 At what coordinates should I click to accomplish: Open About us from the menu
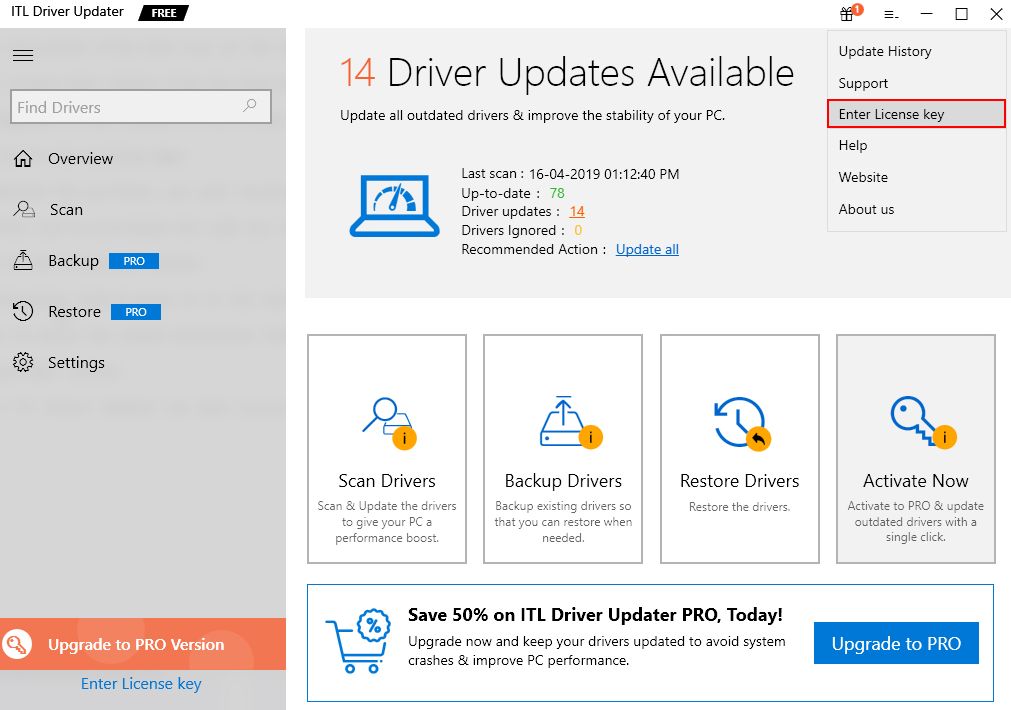pos(916,210)
